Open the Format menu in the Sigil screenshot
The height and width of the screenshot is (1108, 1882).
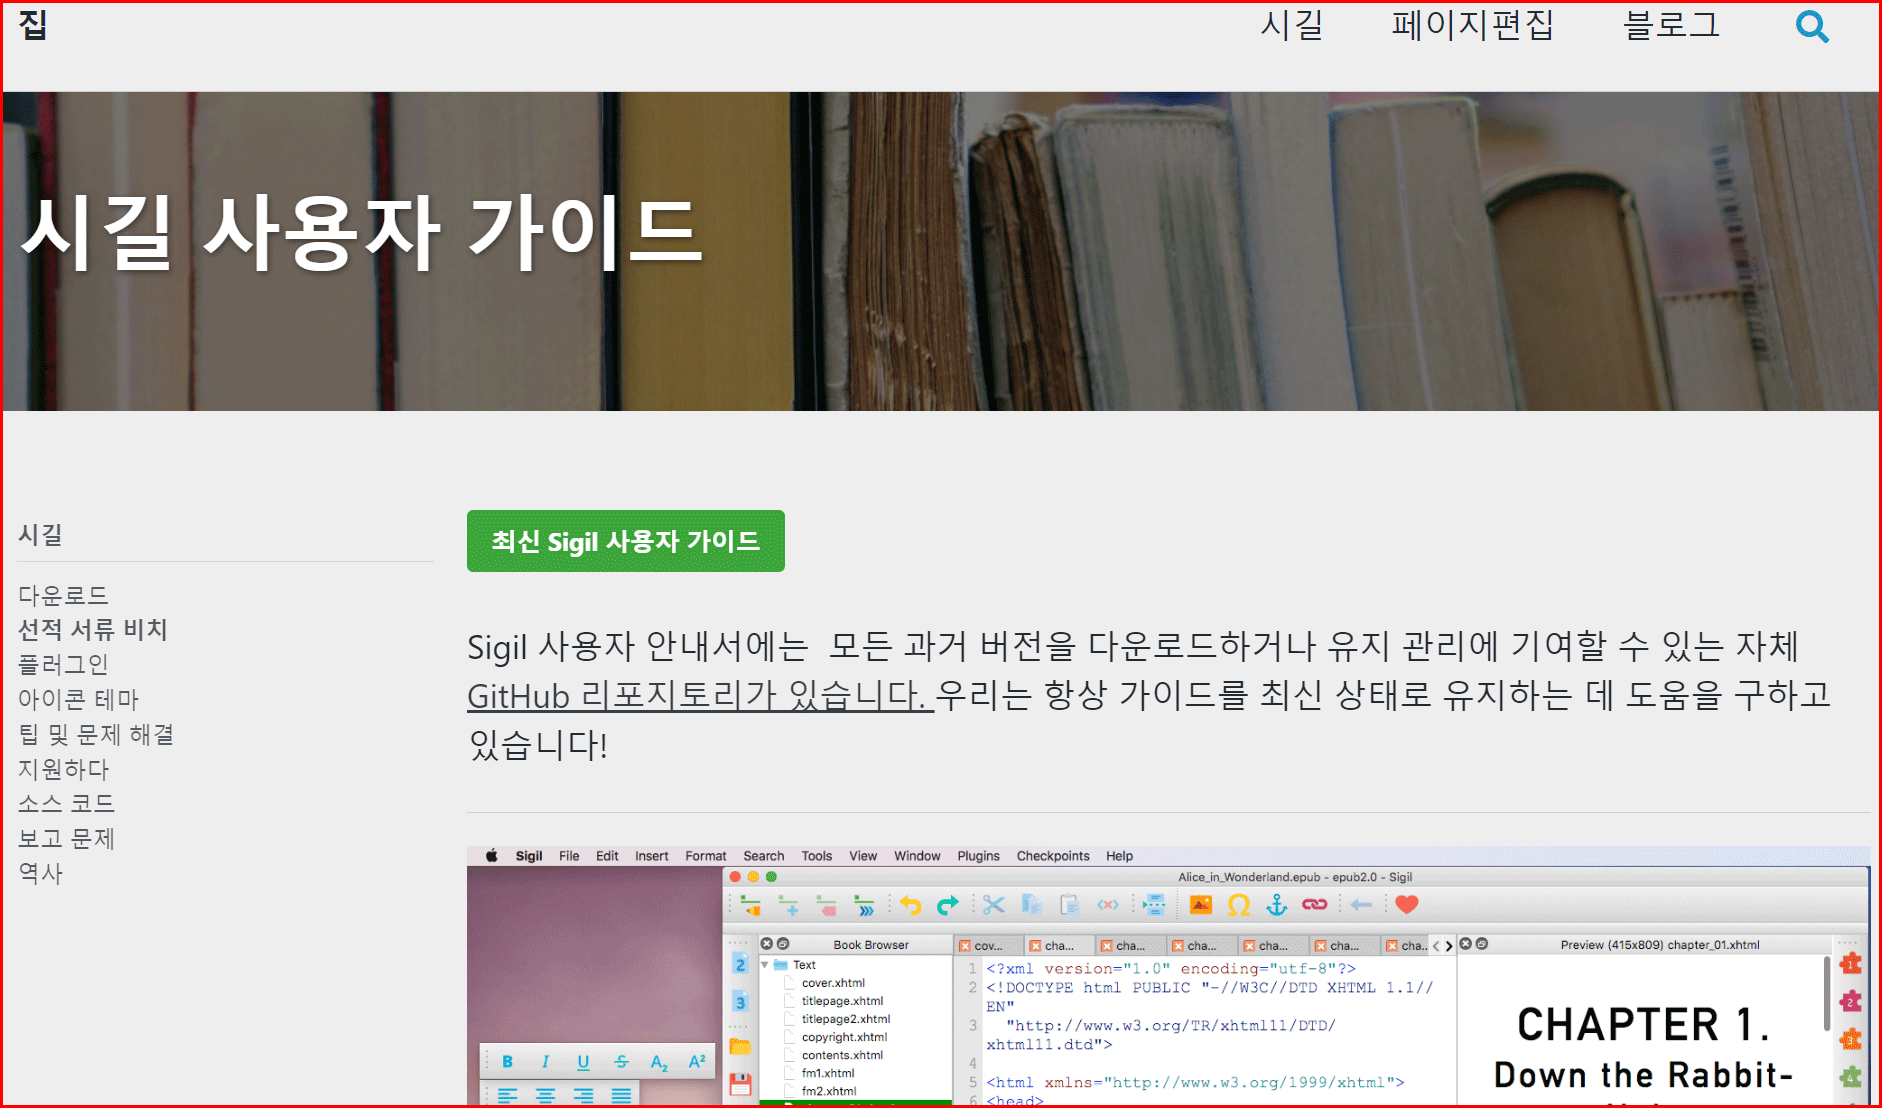[706, 856]
